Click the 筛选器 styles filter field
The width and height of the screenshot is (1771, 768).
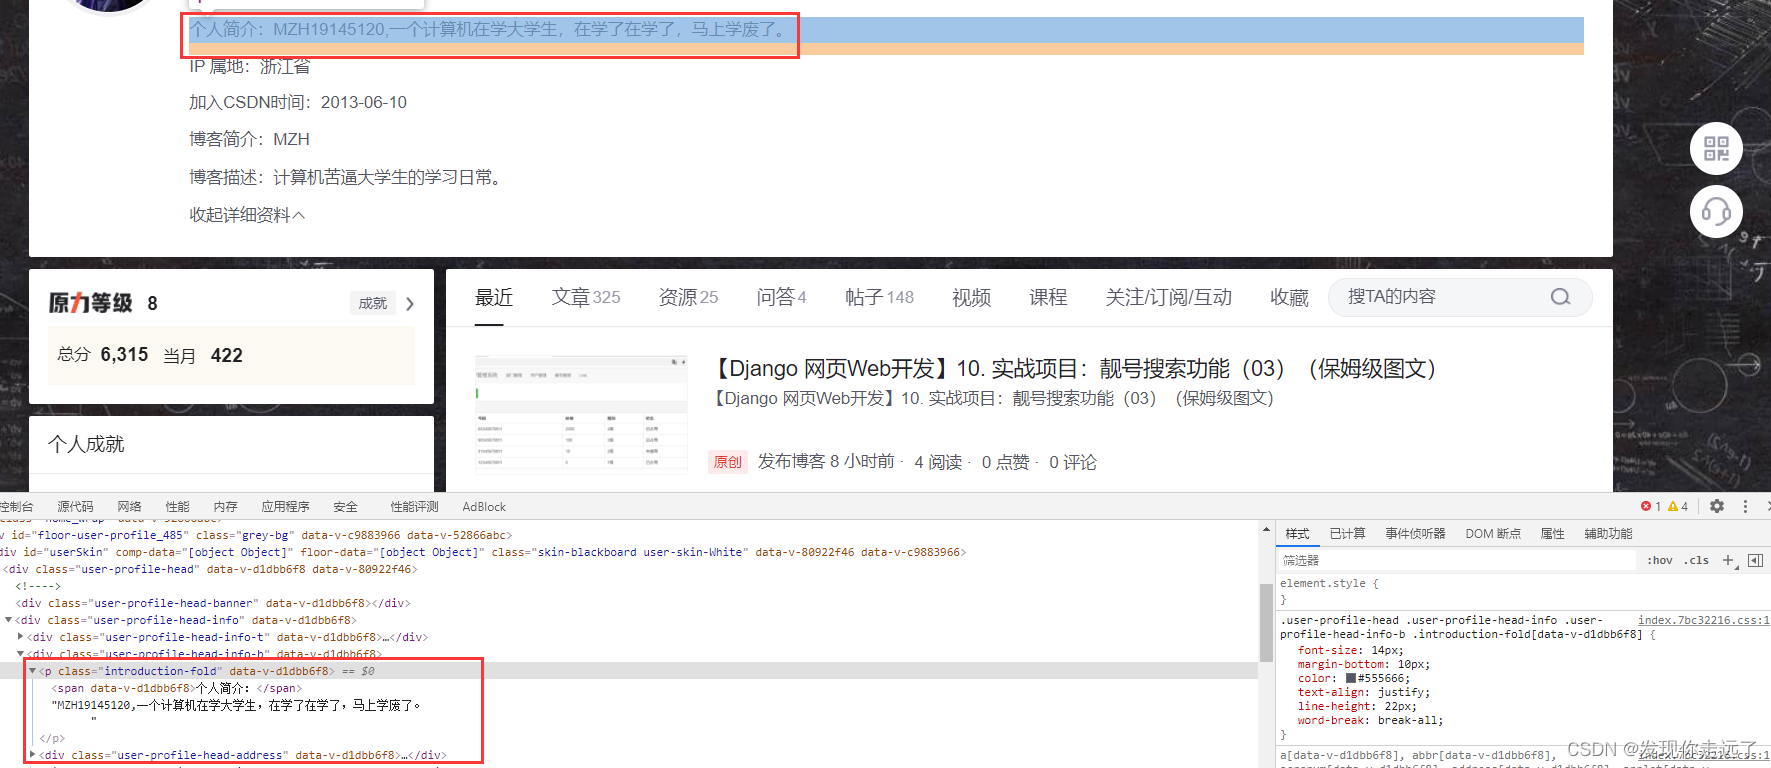click(1456, 560)
